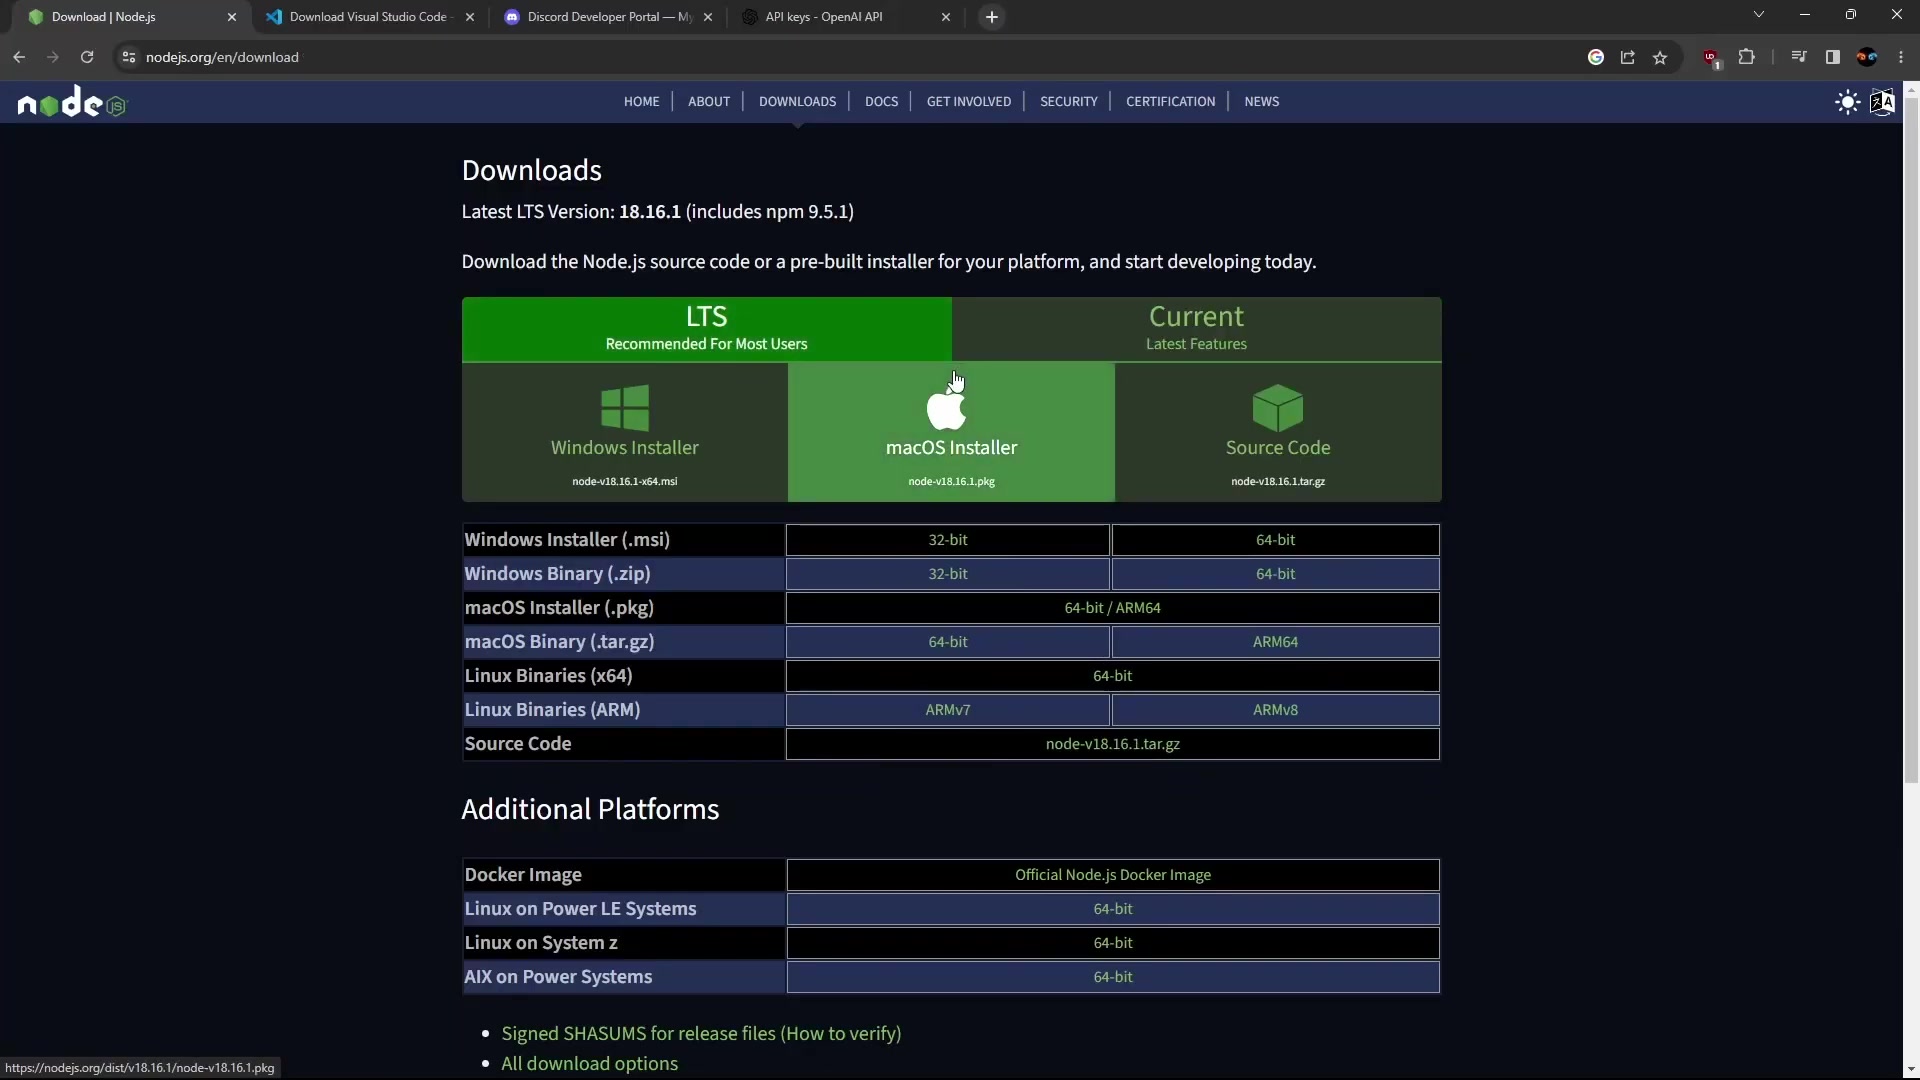Download Linux Binaries (x64) 64-bit

1112,676
